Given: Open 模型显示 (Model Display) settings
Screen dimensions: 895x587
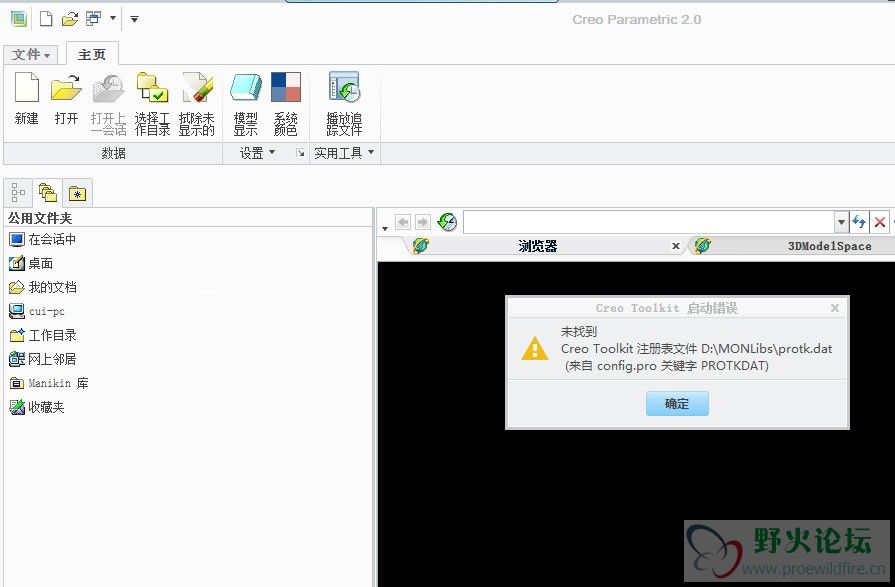Looking at the screenshot, I should click(x=245, y=104).
